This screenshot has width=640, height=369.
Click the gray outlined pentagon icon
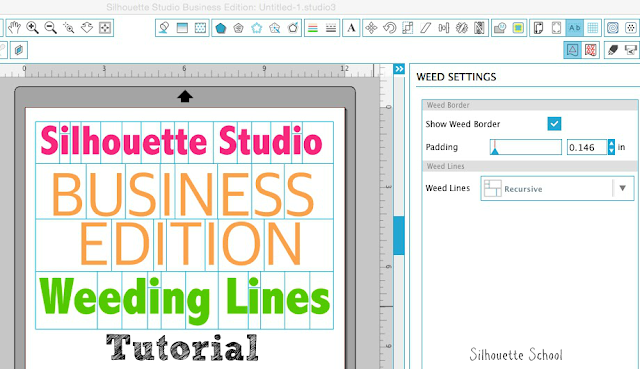pos(238,28)
